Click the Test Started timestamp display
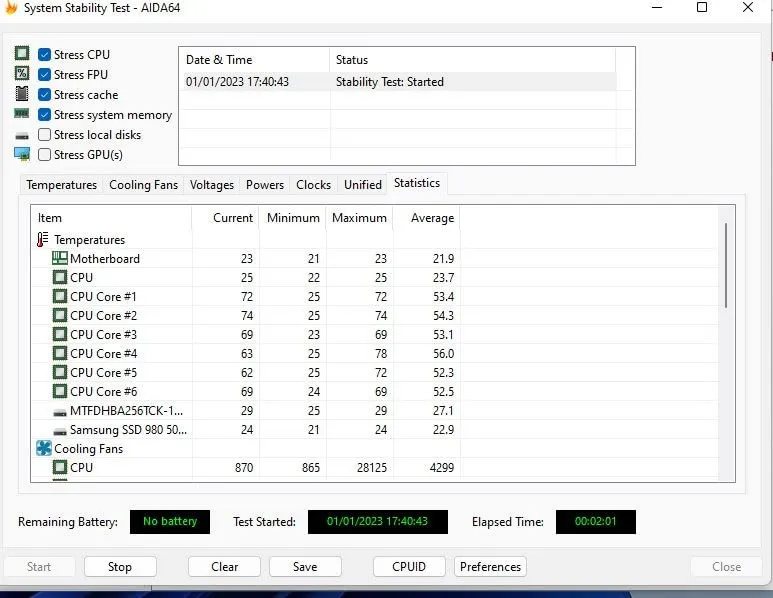Image resolution: width=773 pixels, height=598 pixels. pyautogui.click(x=378, y=522)
